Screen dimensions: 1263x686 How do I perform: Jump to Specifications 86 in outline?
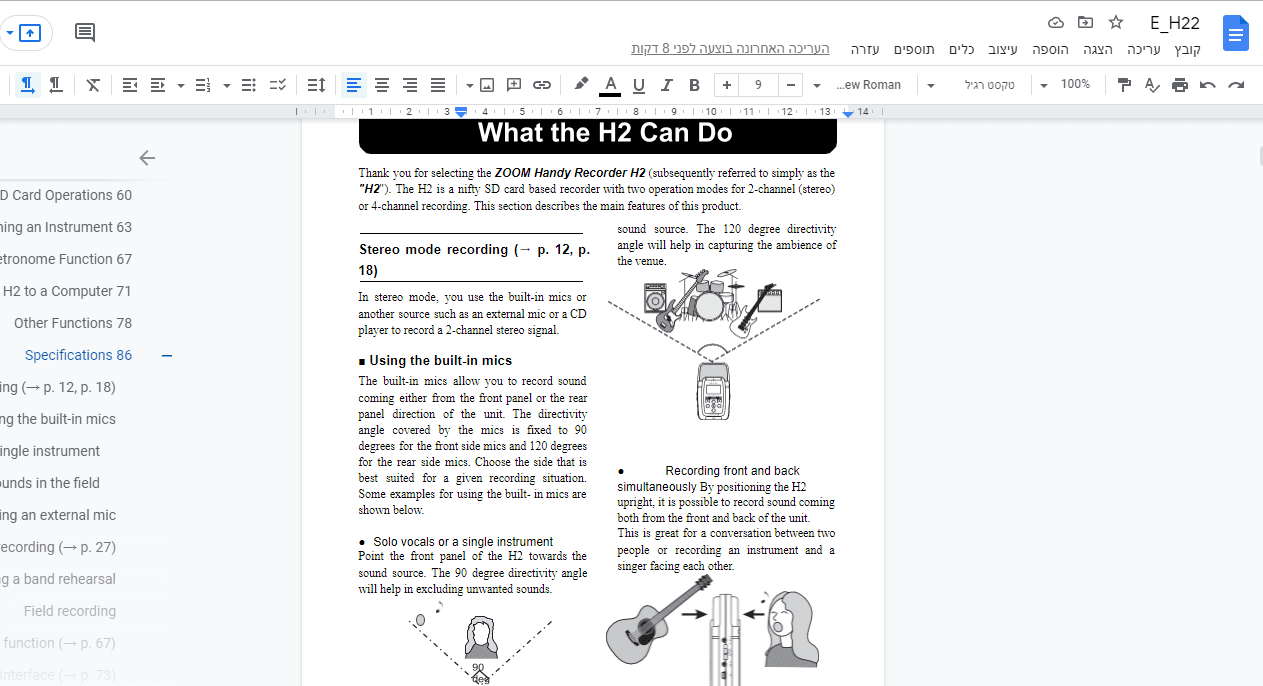pyautogui.click(x=78, y=355)
